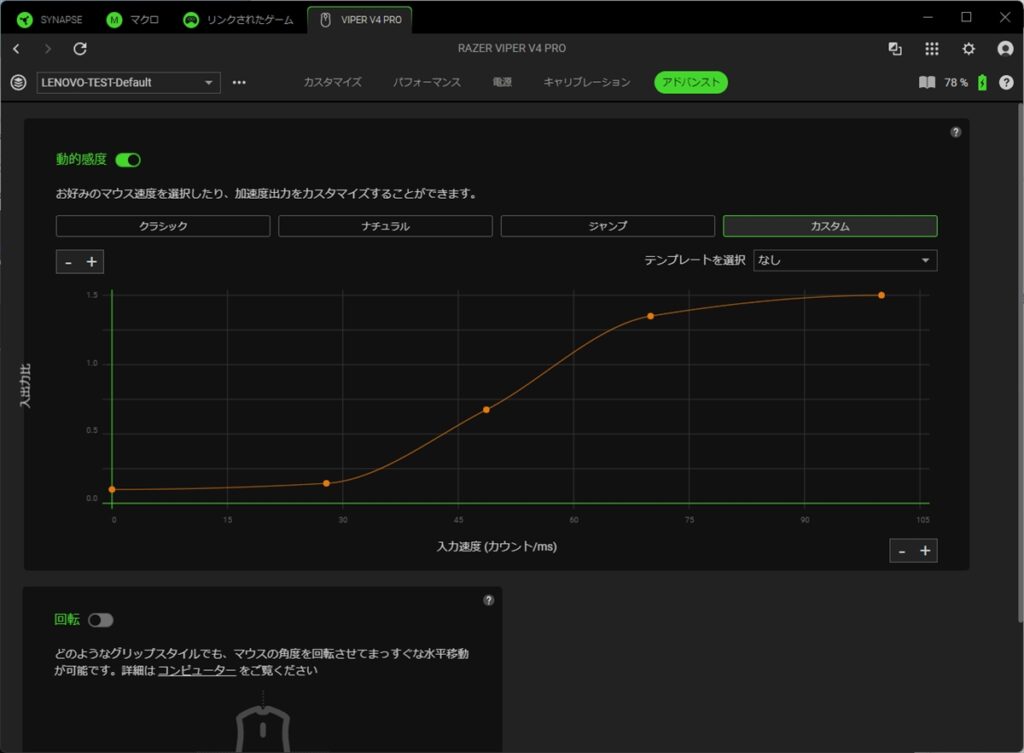Open the キャリブレーション tab
This screenshot has width=1024, height=753.
click(x=587, y=83)
